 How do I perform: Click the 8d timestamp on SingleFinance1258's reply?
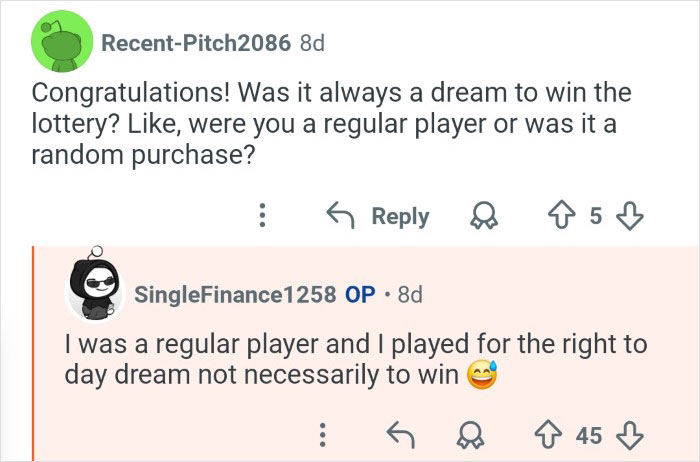tap(410, 295)
